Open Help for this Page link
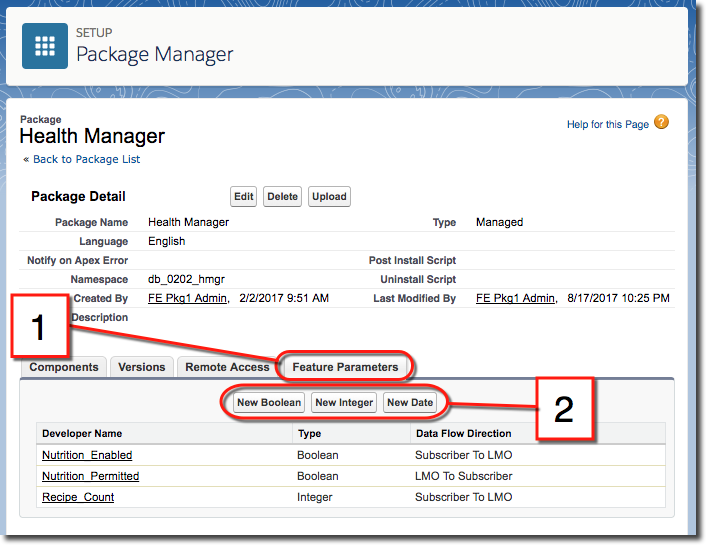Screen dimensions: 706x545 [607, 124]
